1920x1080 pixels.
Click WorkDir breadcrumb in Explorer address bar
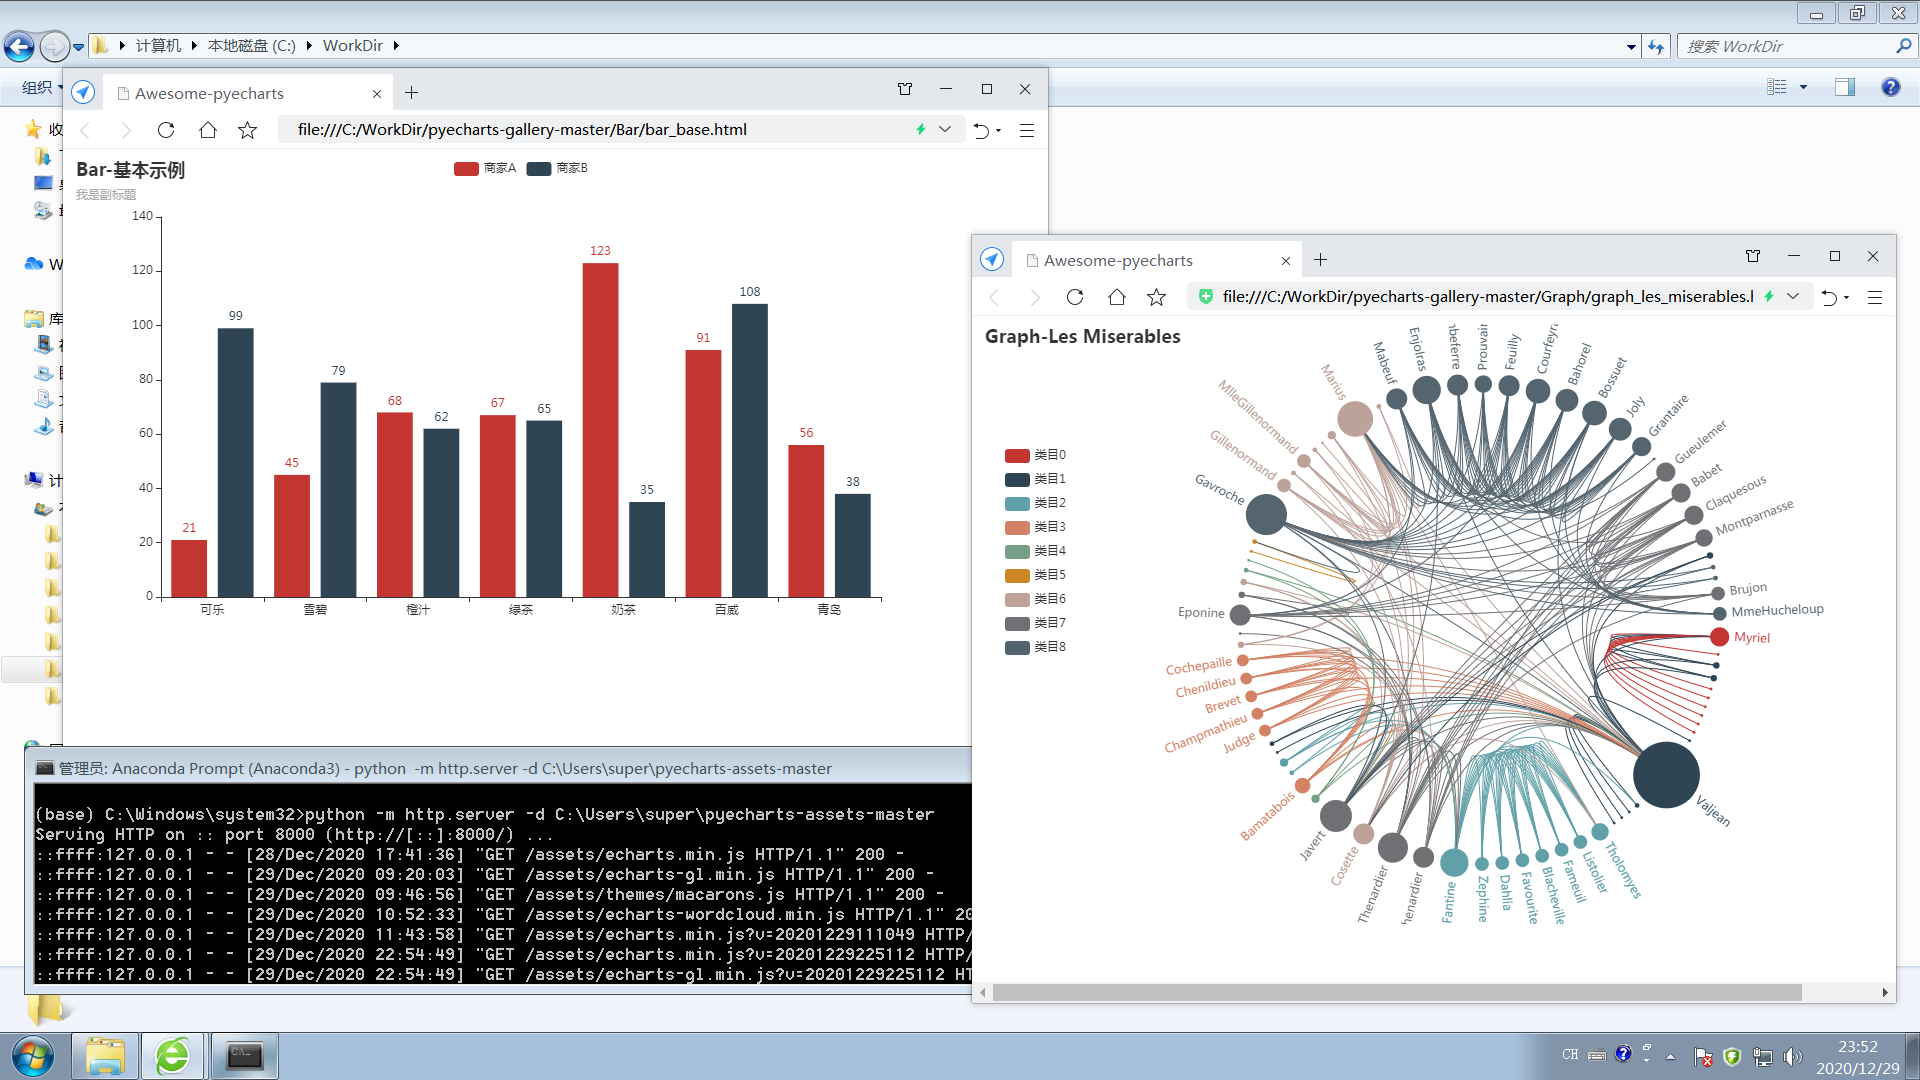click(352, 46)
